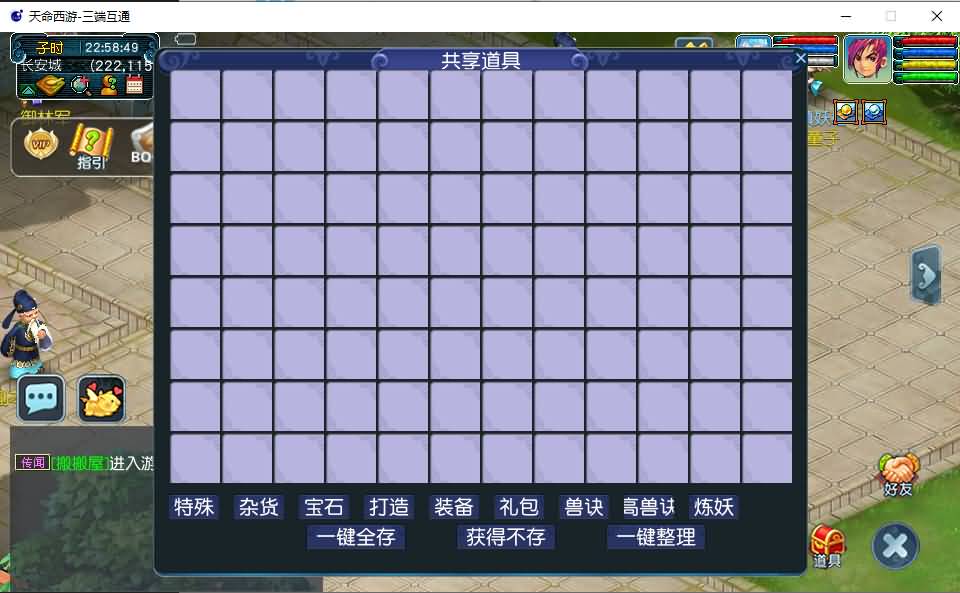Switch to the 装备 category tab

coord(453,507)
